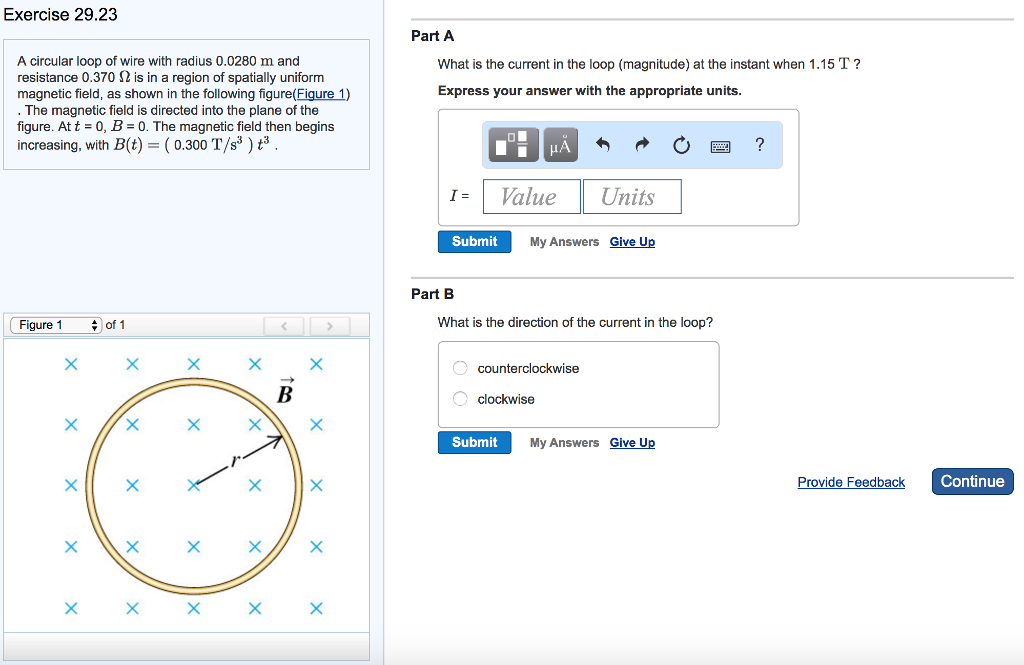Open the Figure 1 dropdown
Screen dimensions: 1024x665
(55, 324)
